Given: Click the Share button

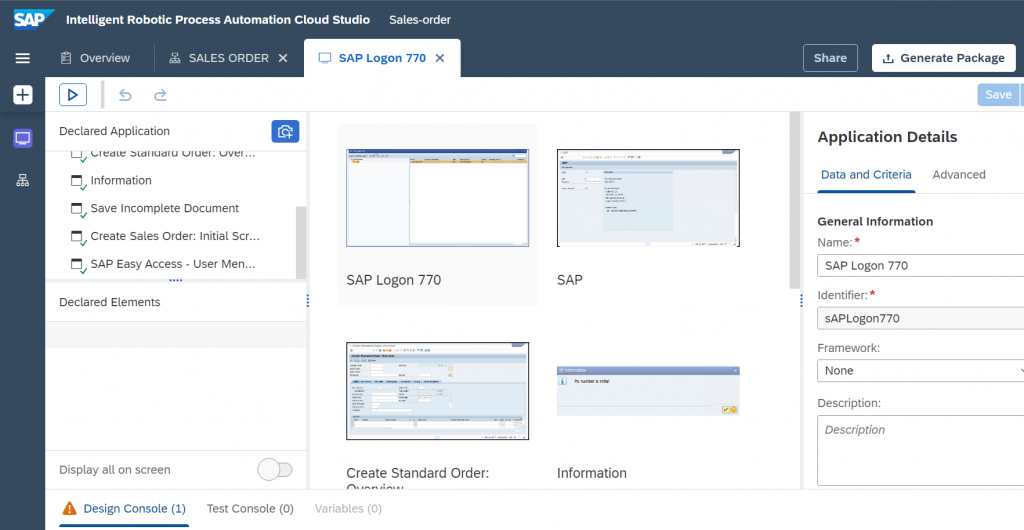Looking at the screenshot, I should tap(830, 58).
